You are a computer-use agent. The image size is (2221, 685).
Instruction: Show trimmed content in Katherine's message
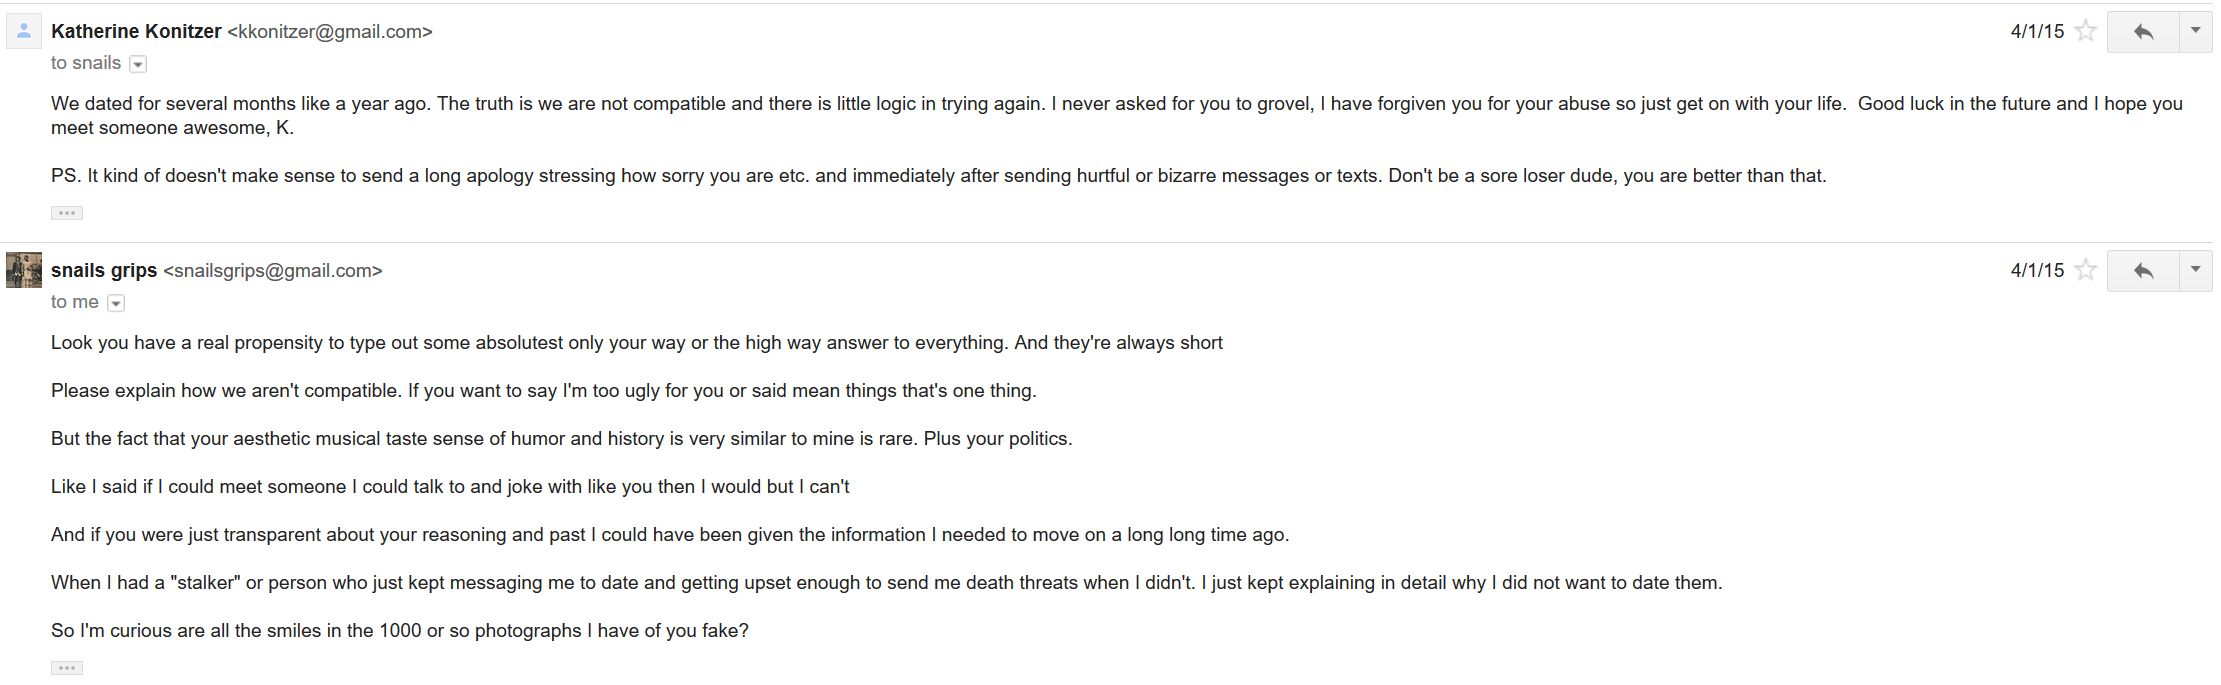click(x=67, y=213)
